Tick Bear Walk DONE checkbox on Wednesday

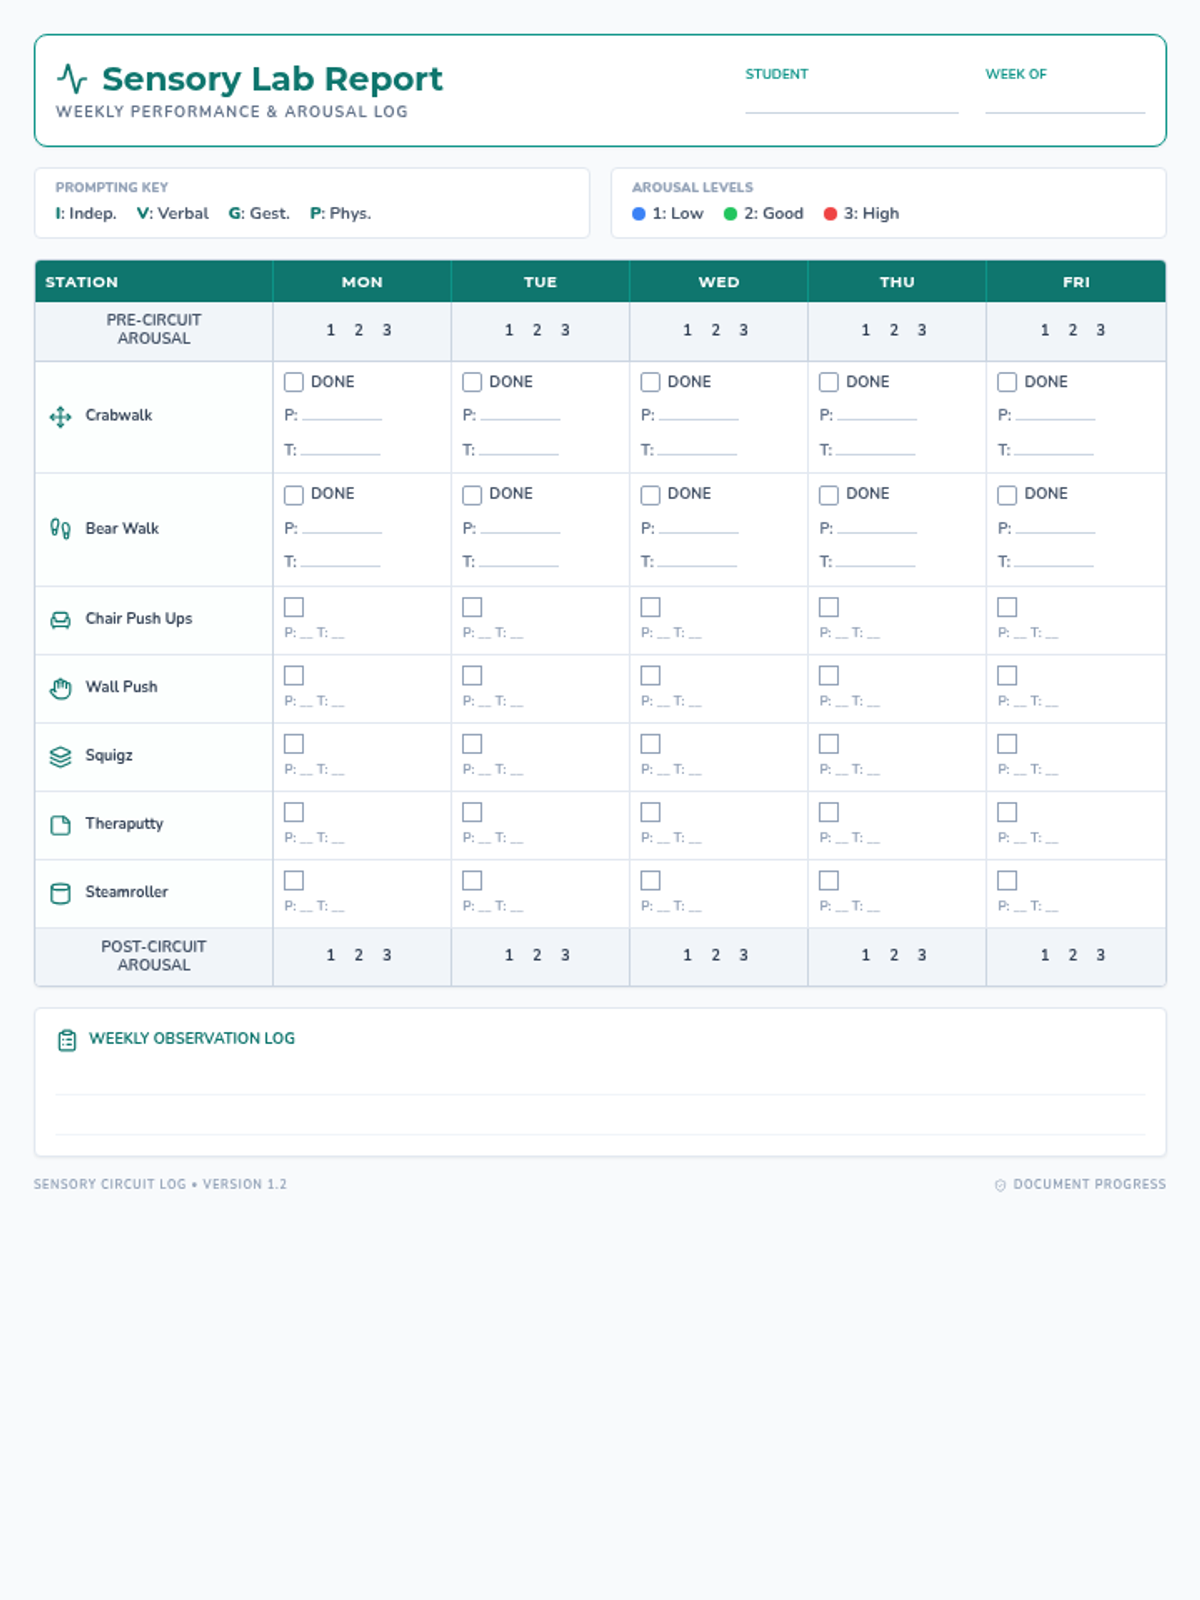point(651,495)
